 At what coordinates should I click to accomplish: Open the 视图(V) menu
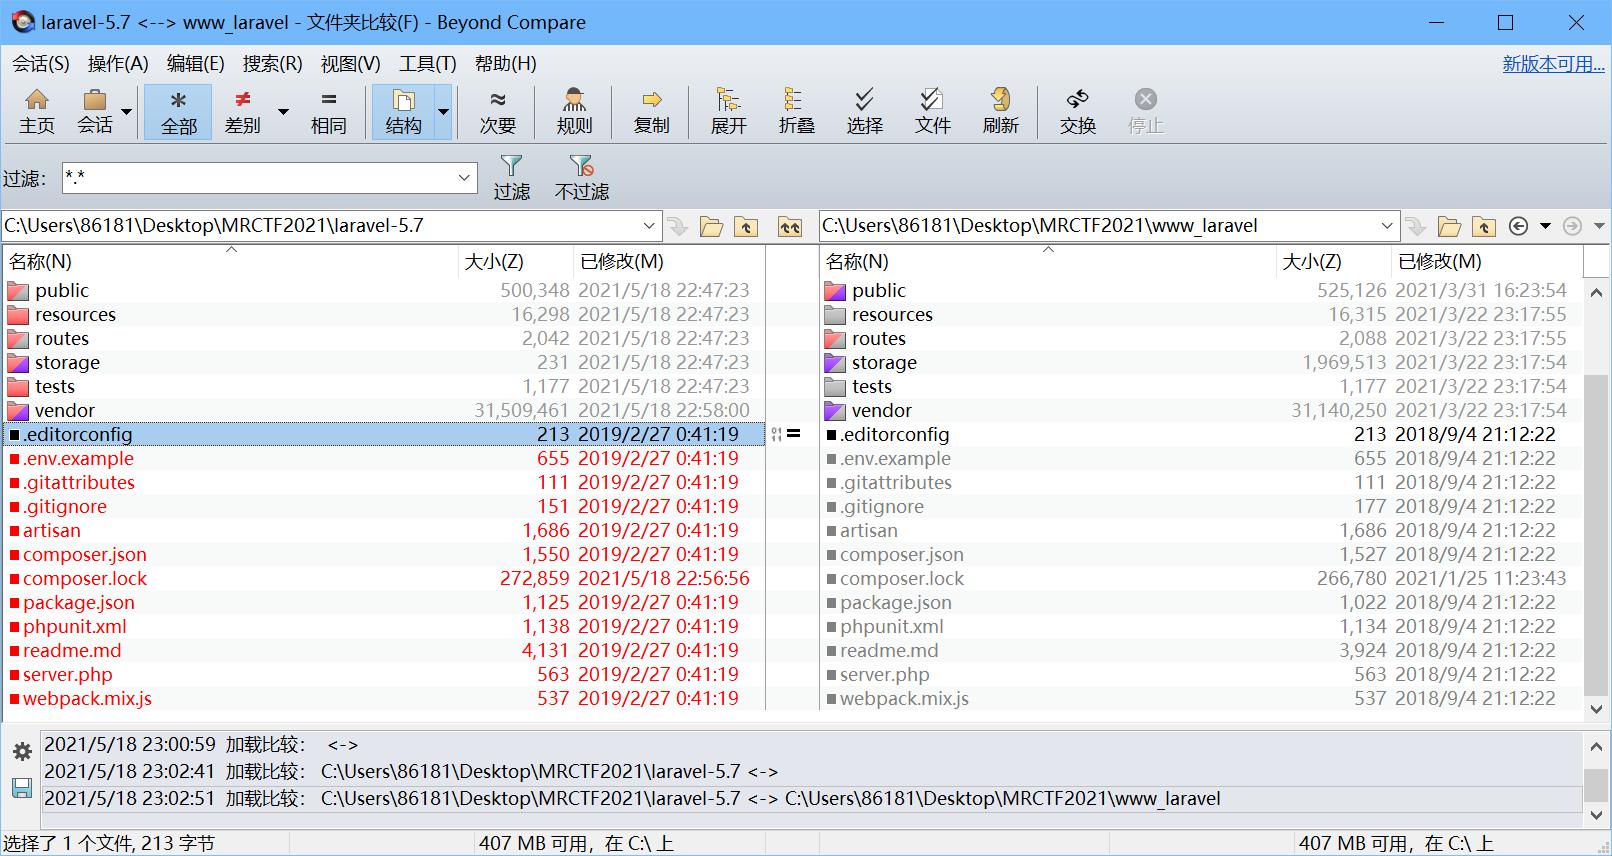coord(350,64)
